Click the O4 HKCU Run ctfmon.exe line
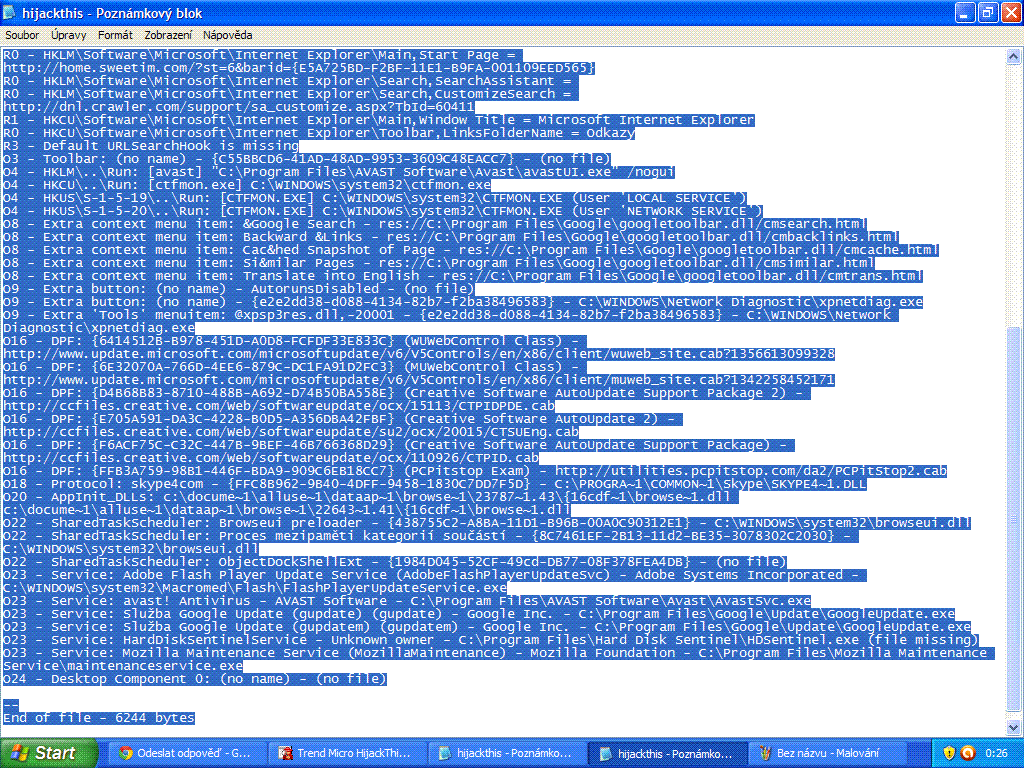The width and height of the screenshot is (1024, 768). pyautogui.click(x=247, y=185)
